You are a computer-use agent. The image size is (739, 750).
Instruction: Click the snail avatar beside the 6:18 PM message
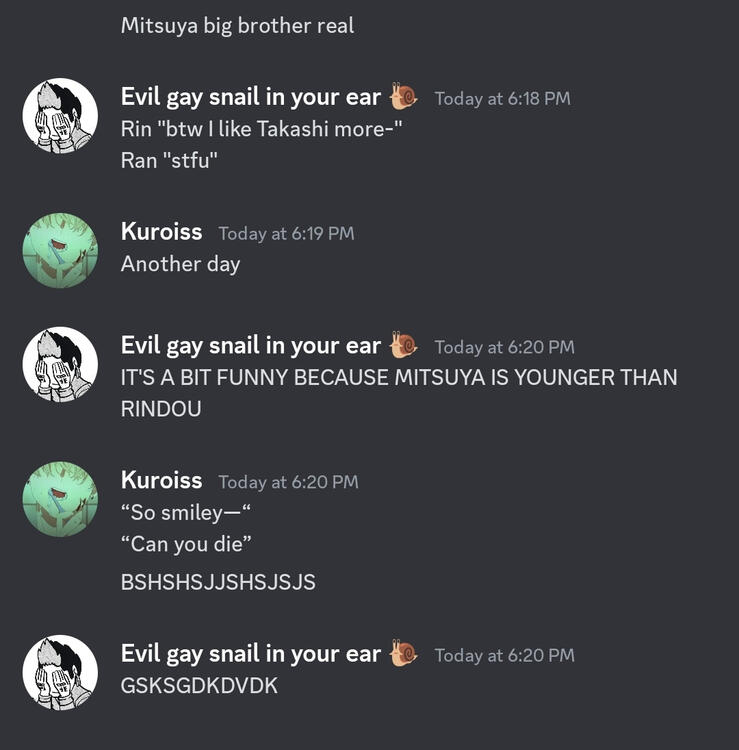pyautogui.click(x=60, y=116)
